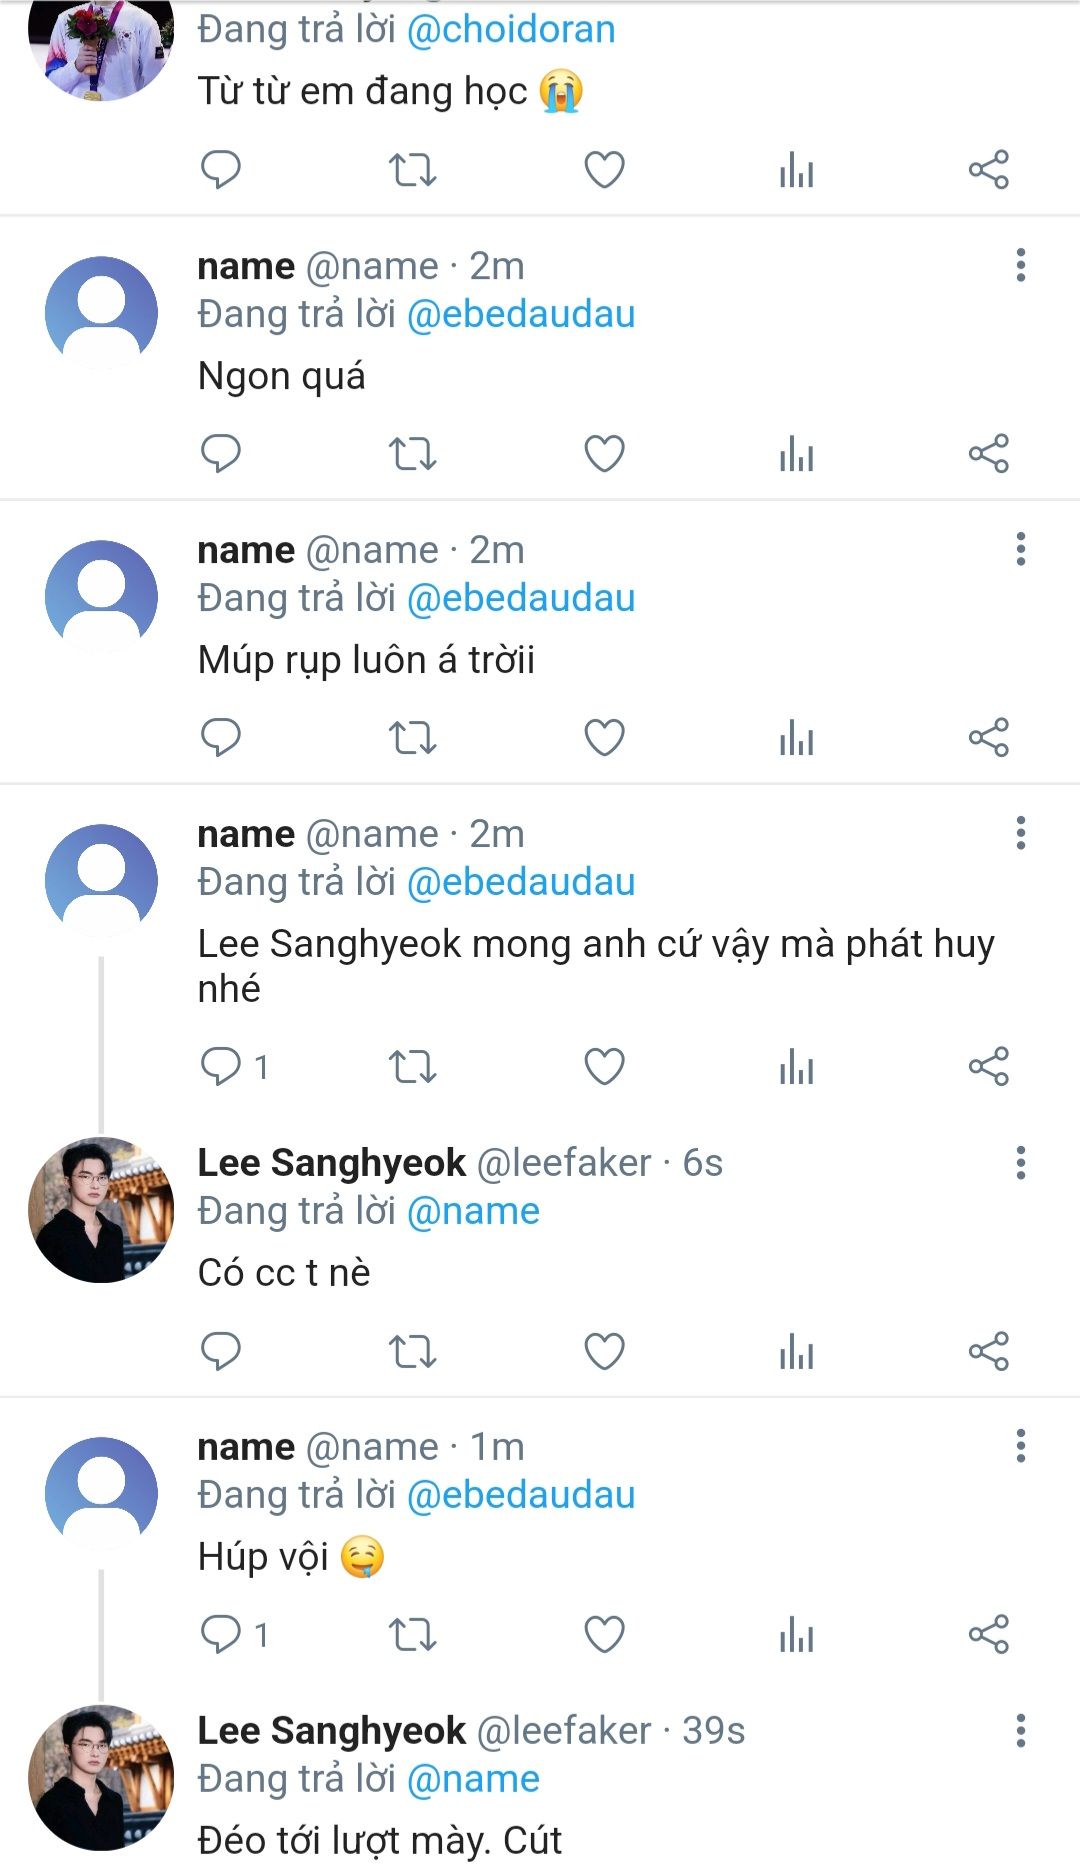Retweet the "Múp rụp luôn á trờii" reply

tap(412, 738)
